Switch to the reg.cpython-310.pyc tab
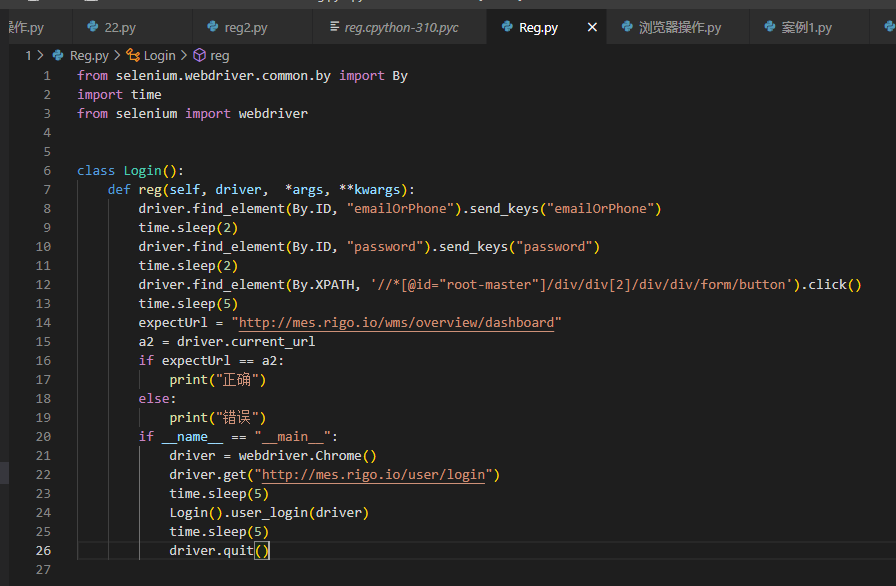The height and width of the screenshot is (586, 896). [400, 27]
